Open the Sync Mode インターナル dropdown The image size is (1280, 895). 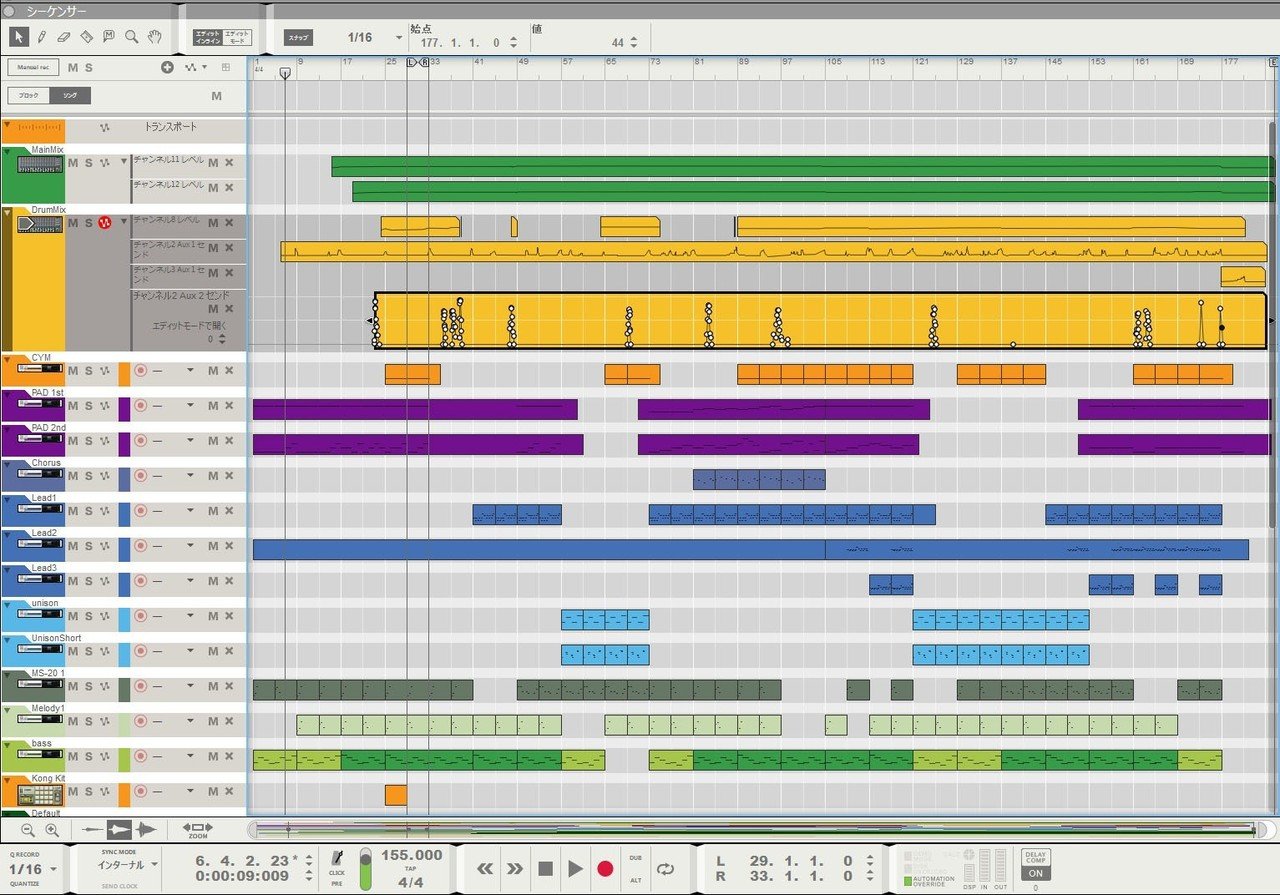coord(154,865)
